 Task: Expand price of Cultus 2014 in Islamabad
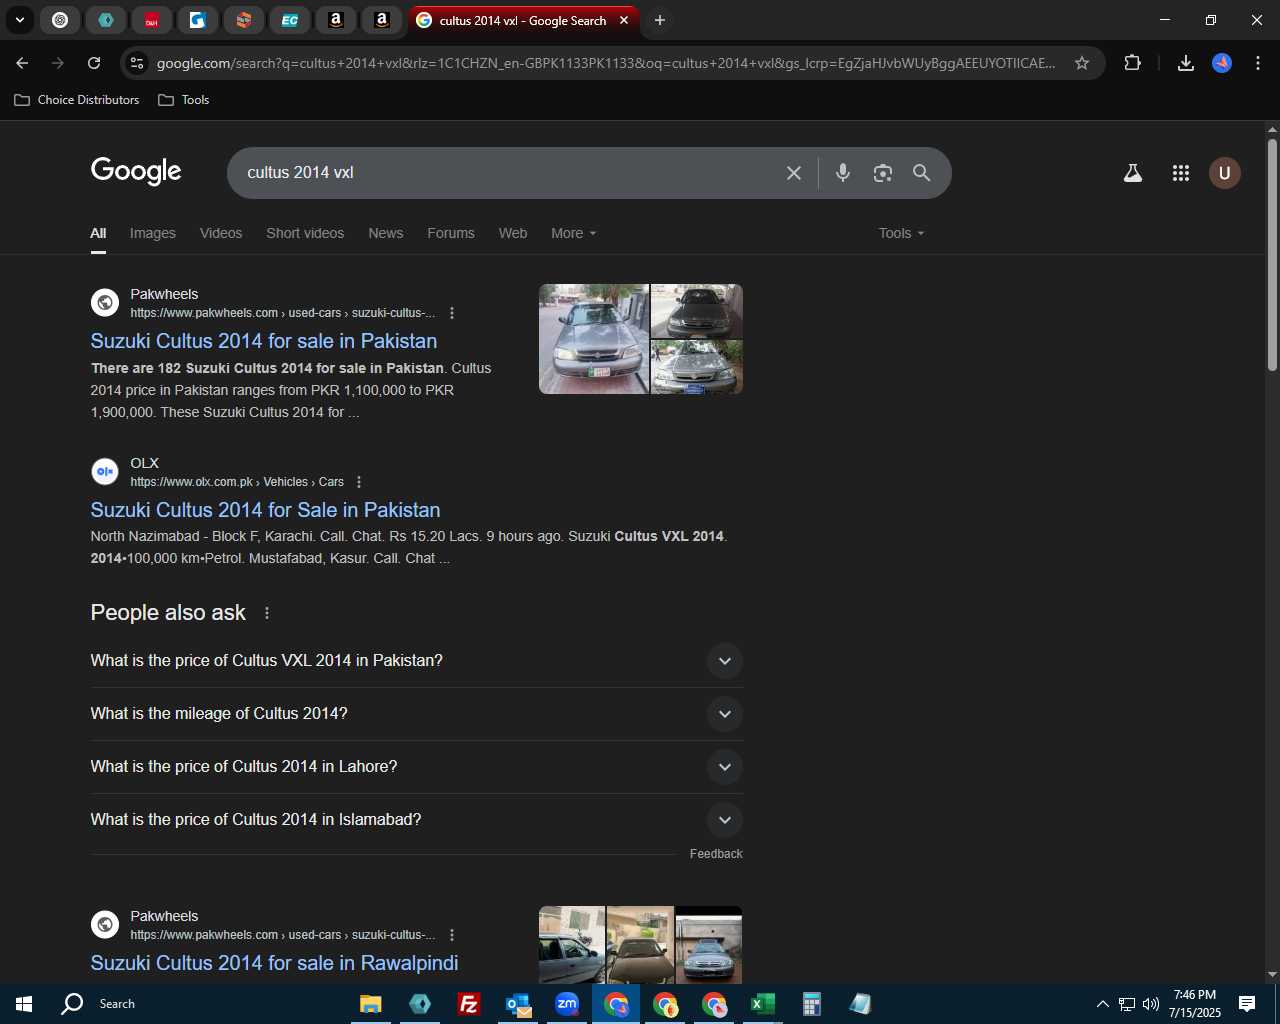(416, 820)
